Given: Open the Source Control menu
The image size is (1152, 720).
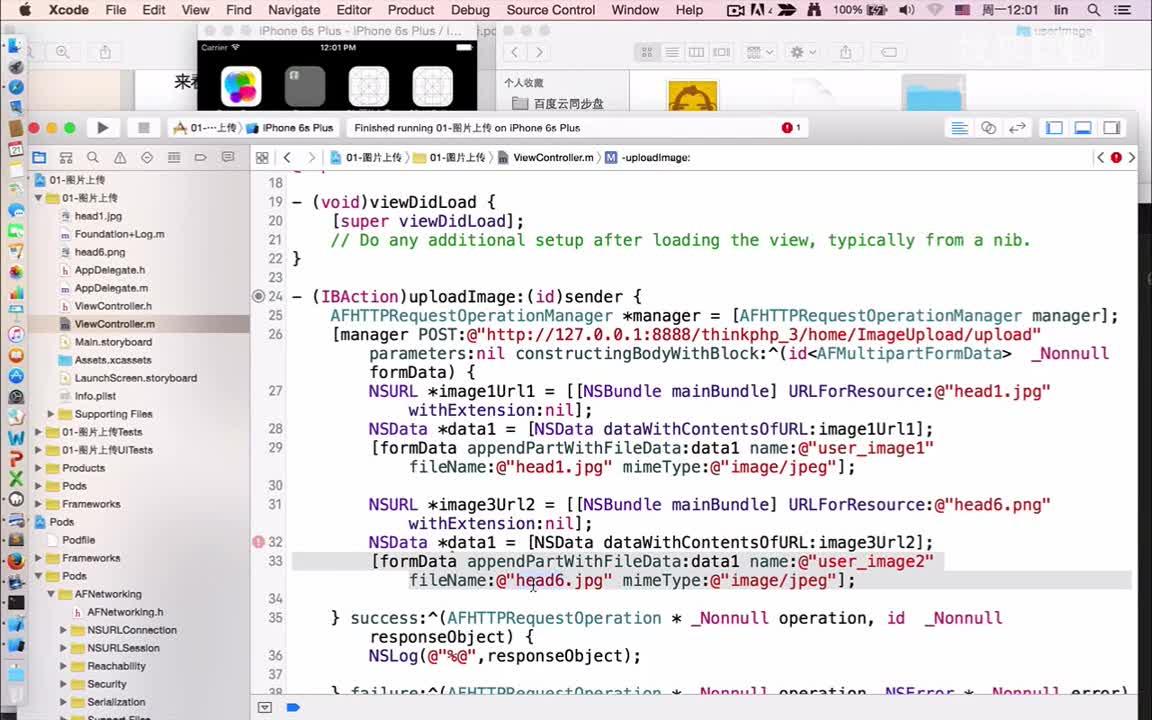Looking at the screenshot, I should click(x=550, y=10).
